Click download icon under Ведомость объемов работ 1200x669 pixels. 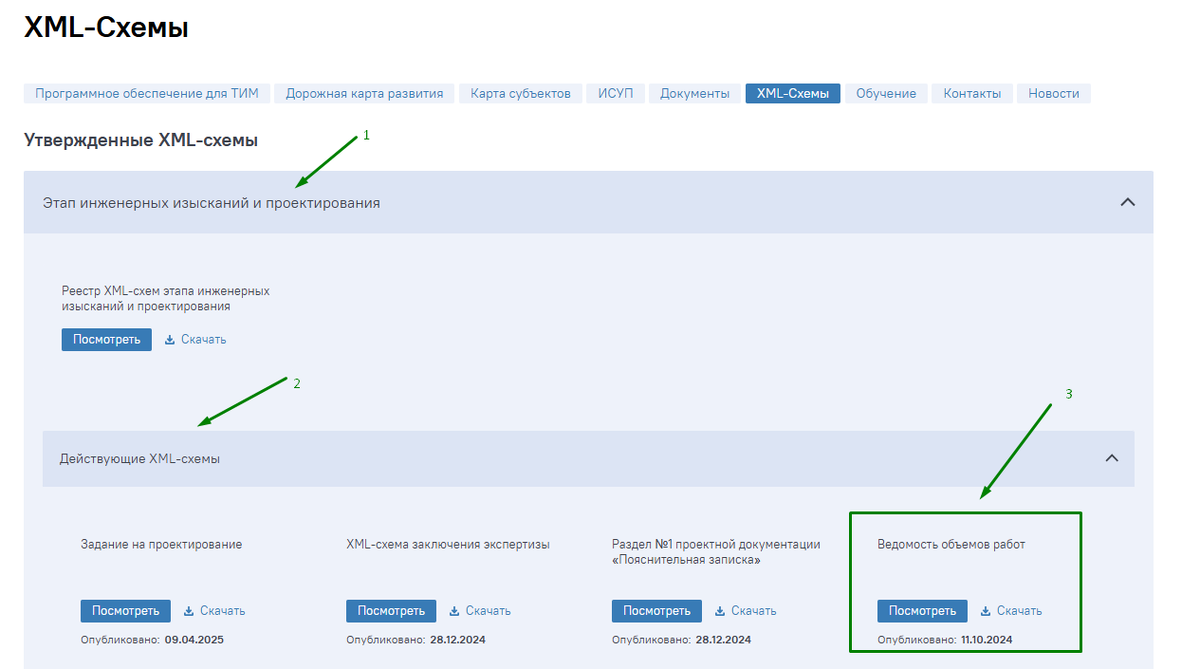click(986, 611)
